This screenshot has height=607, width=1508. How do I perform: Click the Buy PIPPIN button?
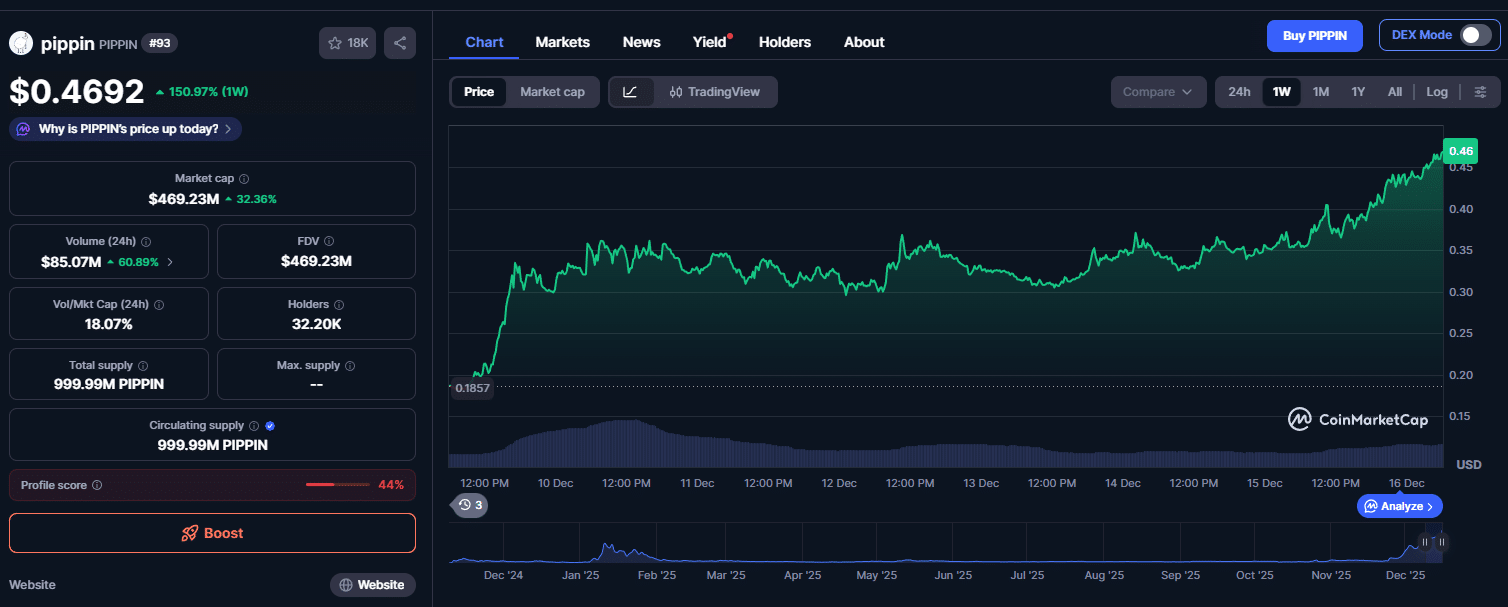click(1314, 35)
